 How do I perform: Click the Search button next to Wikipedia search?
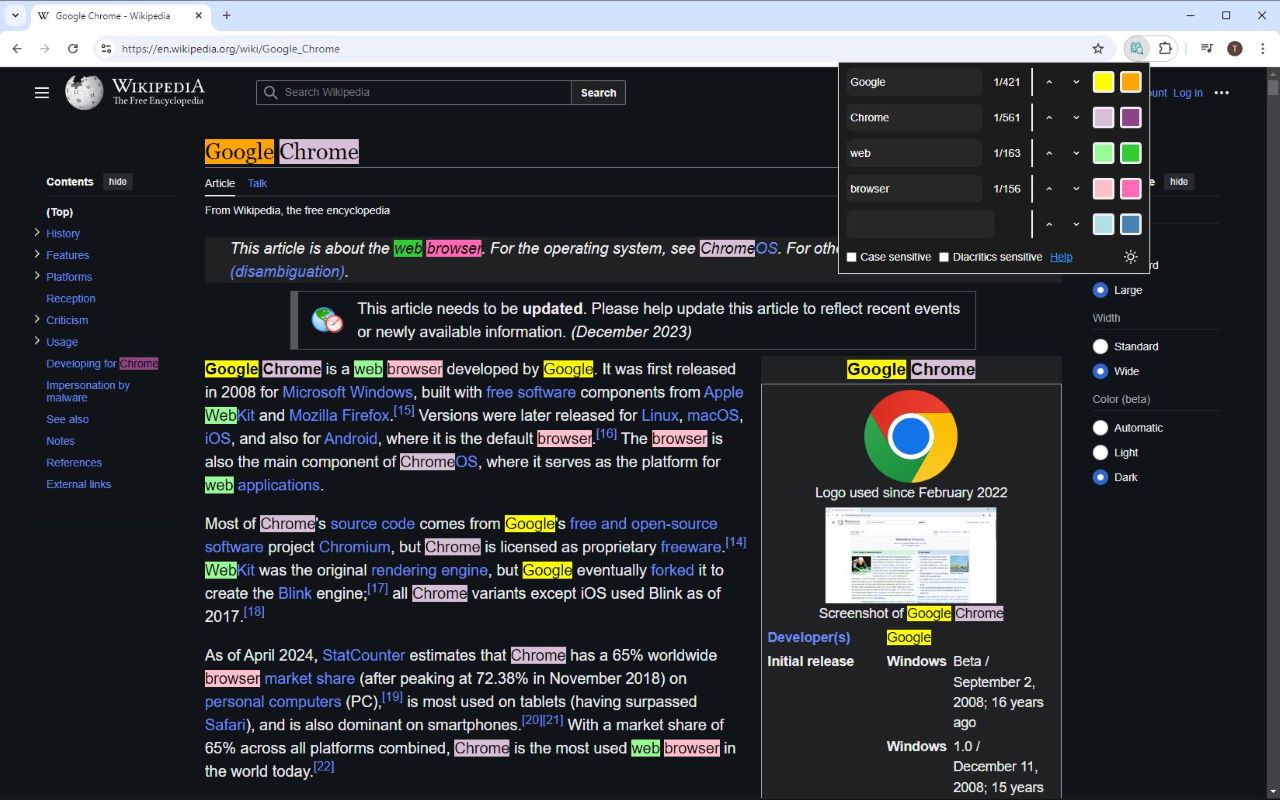[598, 92]
